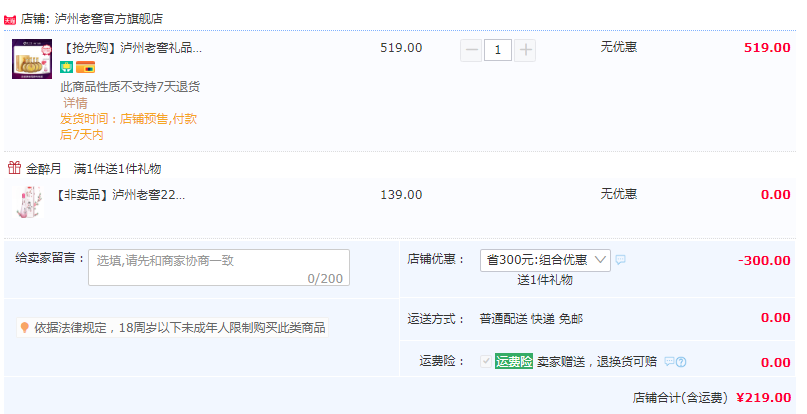Open 【非卖品】泸州老窖22 gift title

[x=120, y=195]
